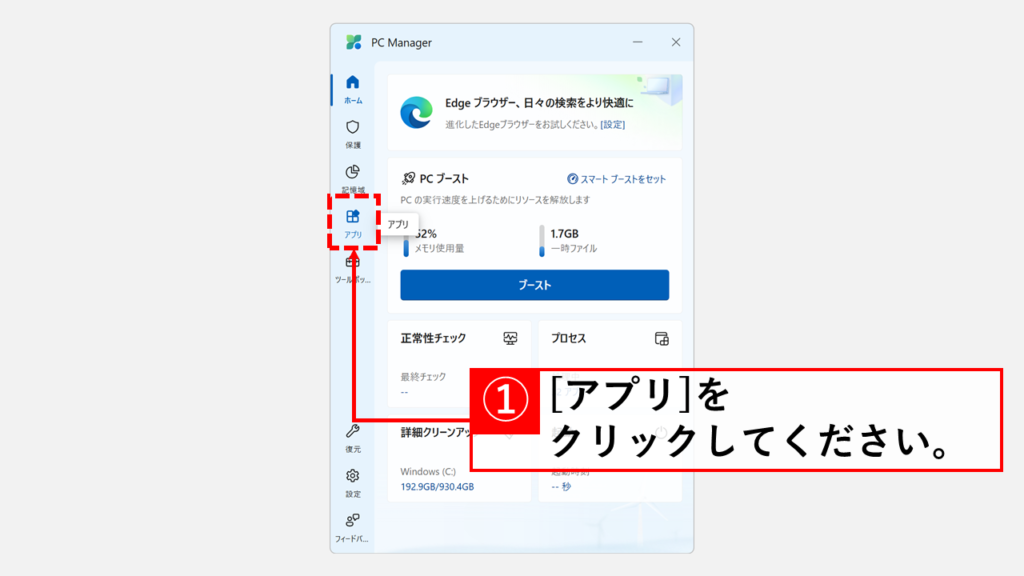Click the スマート ブーストをセット link
This screenshot has height=576, width=1024.
pos(616,179)
